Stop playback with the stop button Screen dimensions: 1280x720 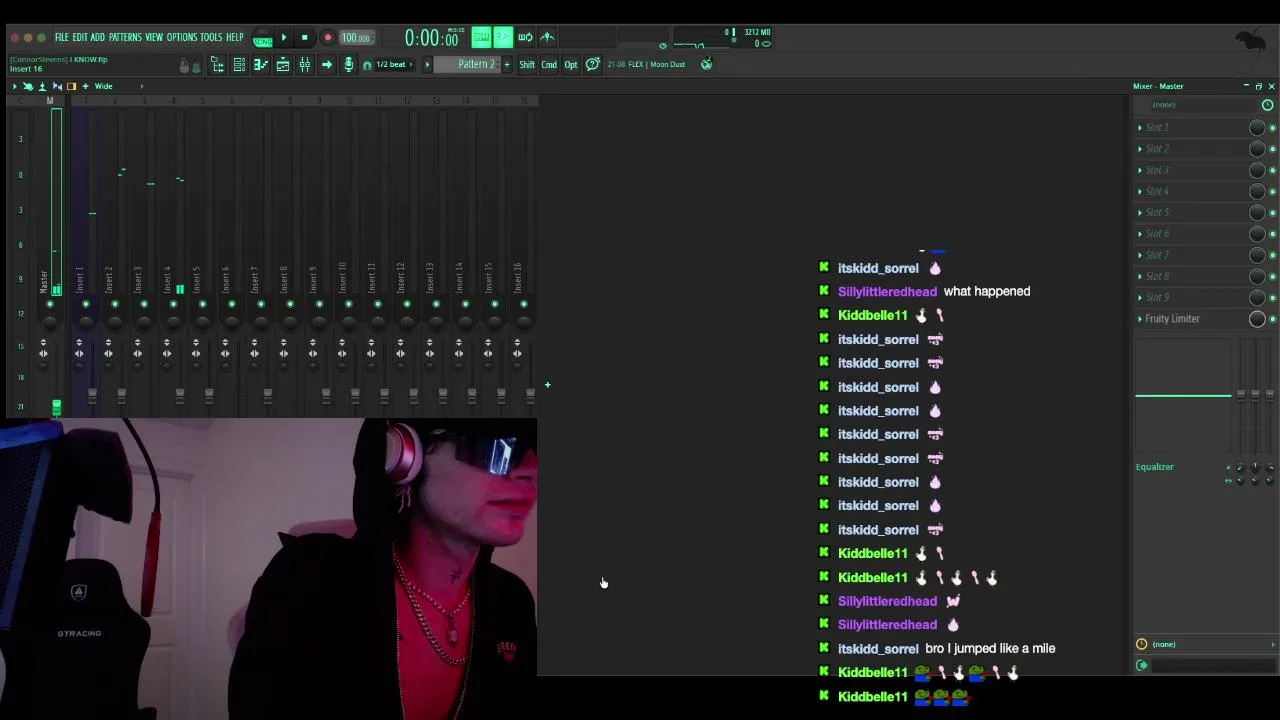[305, 38]
